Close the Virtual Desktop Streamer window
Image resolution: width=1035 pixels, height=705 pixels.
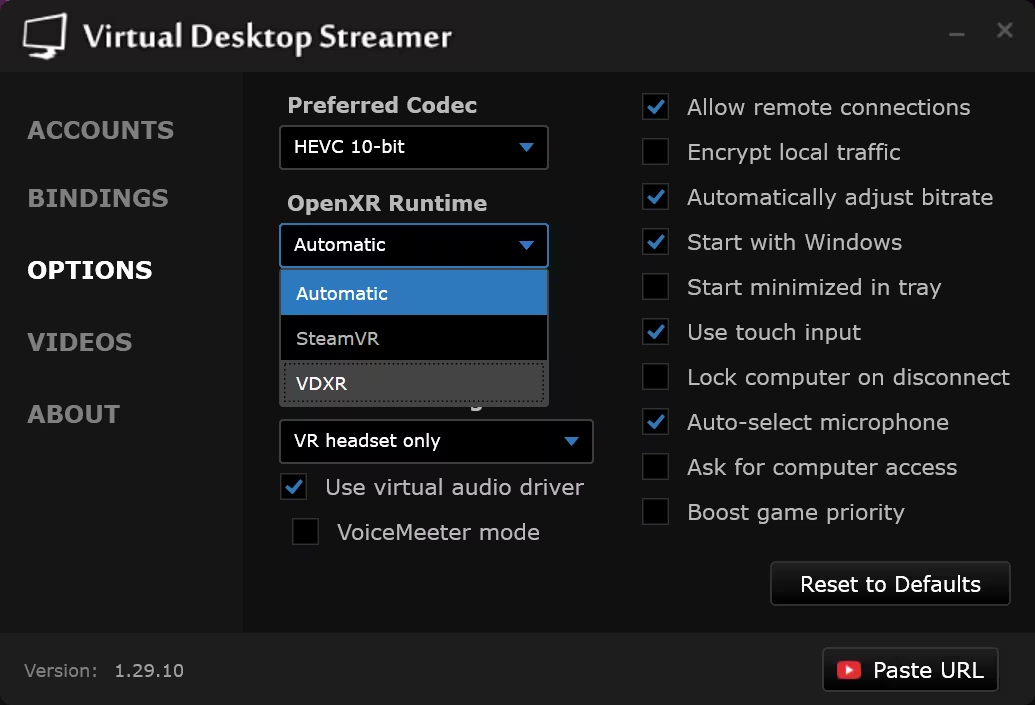coord(1005,30)
